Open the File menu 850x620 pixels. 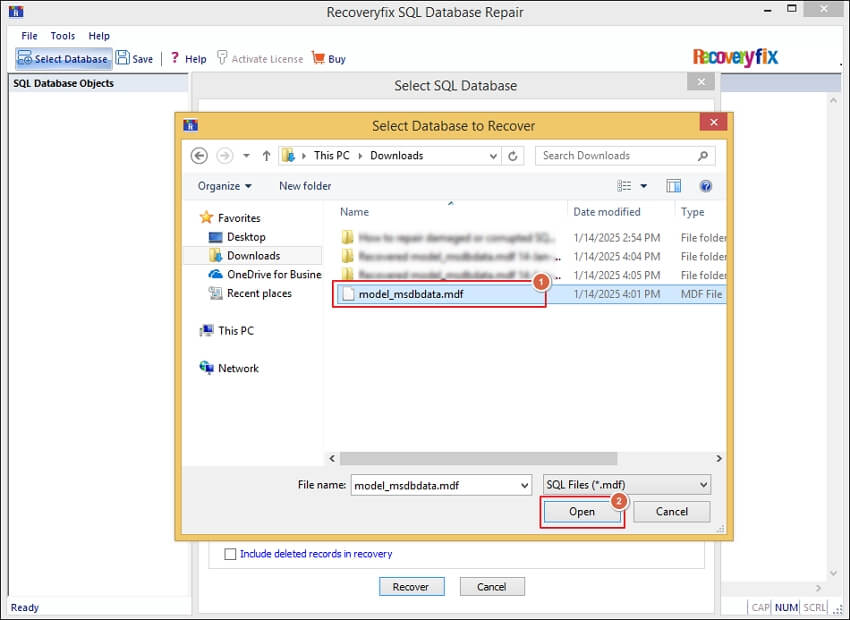click(29, 36)
